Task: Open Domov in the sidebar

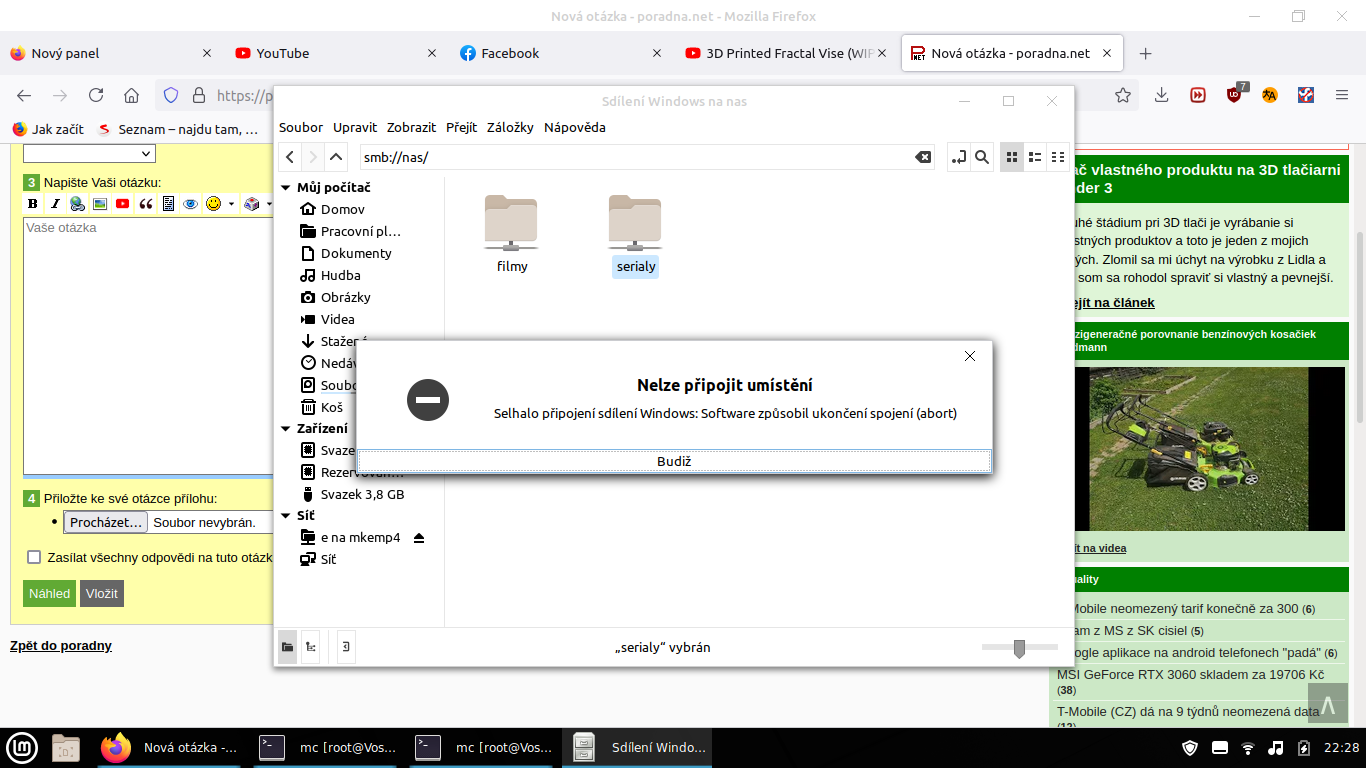Action: click(342, 209)
